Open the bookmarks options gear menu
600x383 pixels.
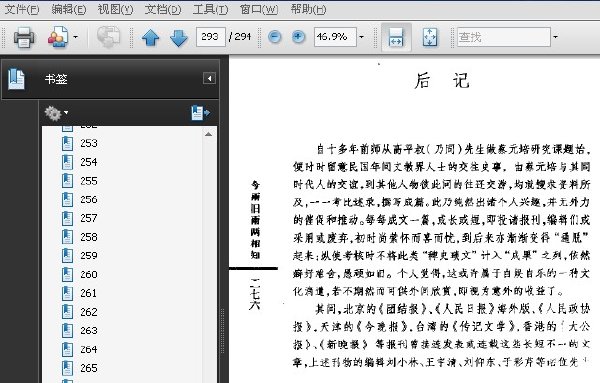56,113
